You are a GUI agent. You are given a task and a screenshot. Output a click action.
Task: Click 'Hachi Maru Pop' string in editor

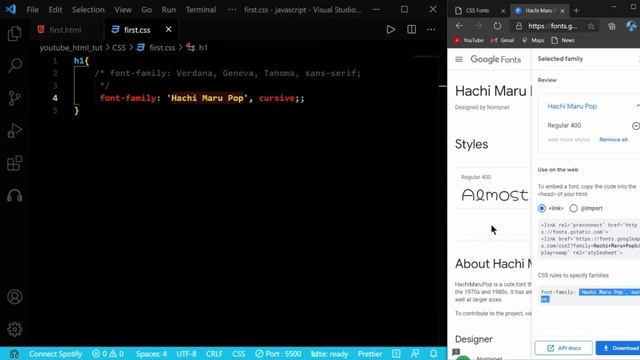pos(207,98)
